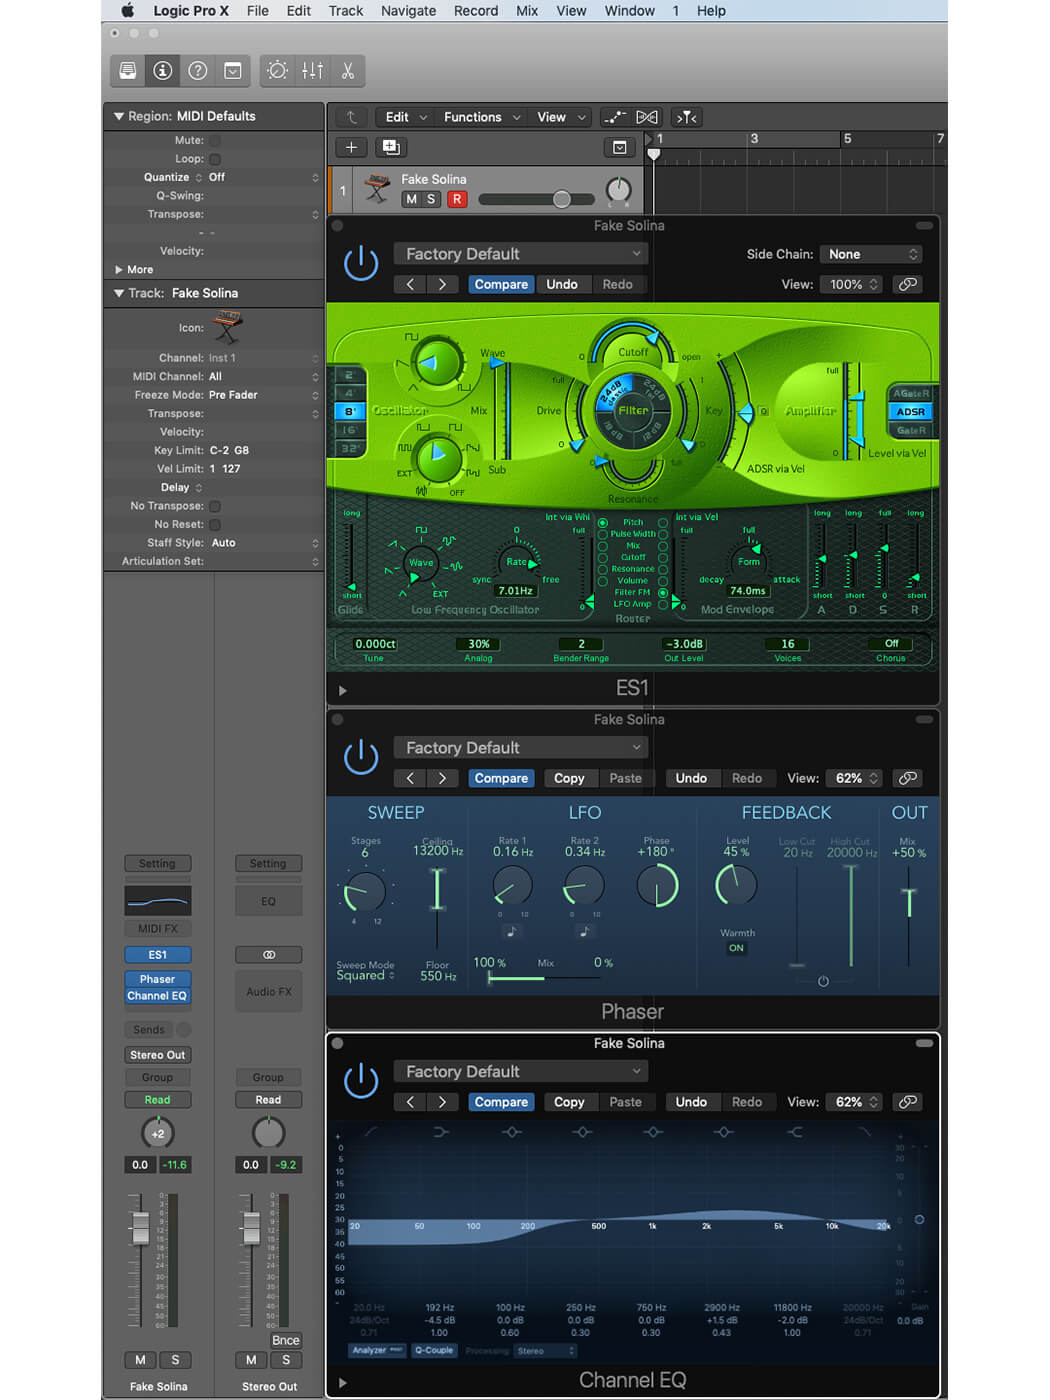Click ES1 Tune value field 0.000ct

tap(376, 644)
